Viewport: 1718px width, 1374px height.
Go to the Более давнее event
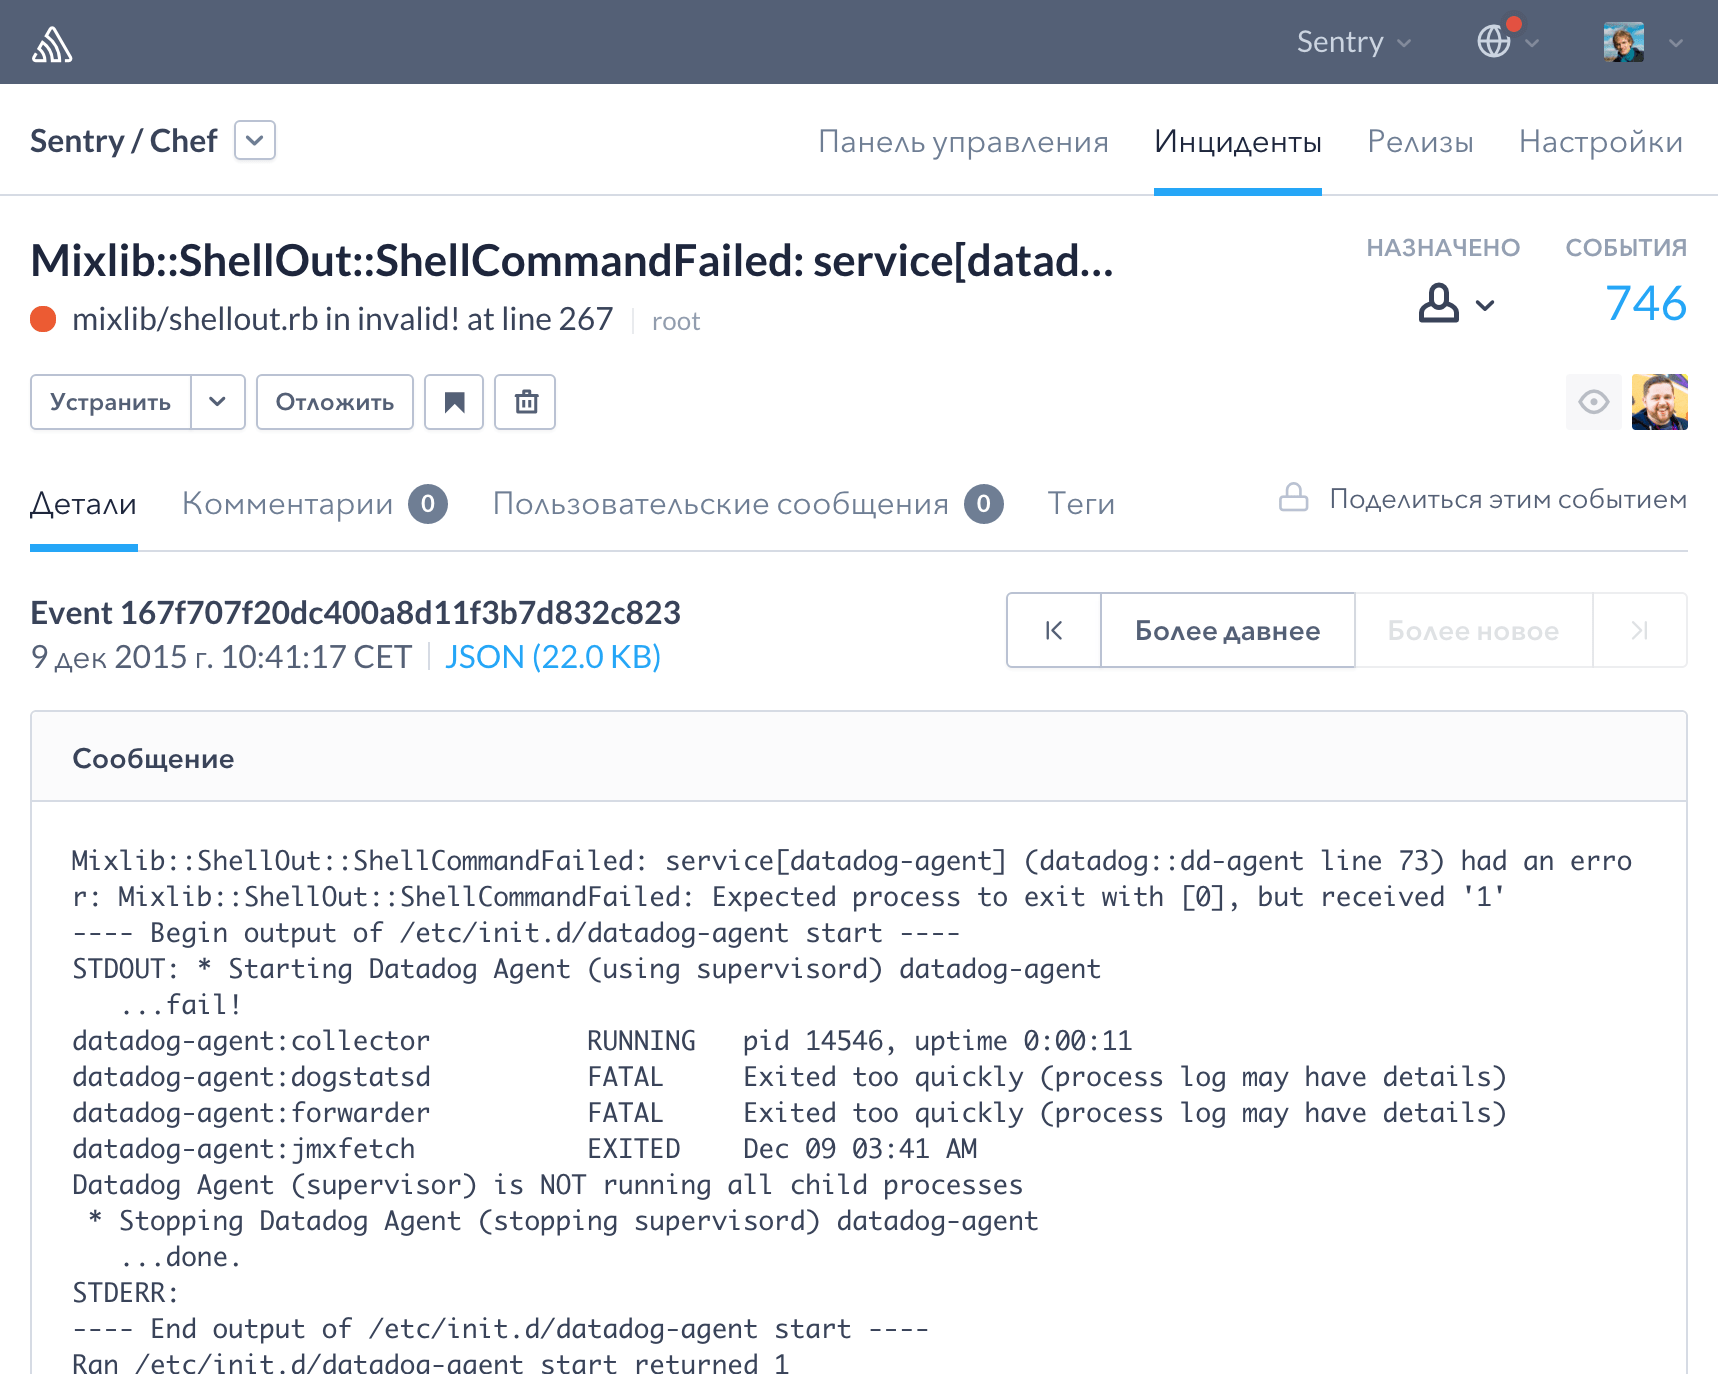[1228, 630]
